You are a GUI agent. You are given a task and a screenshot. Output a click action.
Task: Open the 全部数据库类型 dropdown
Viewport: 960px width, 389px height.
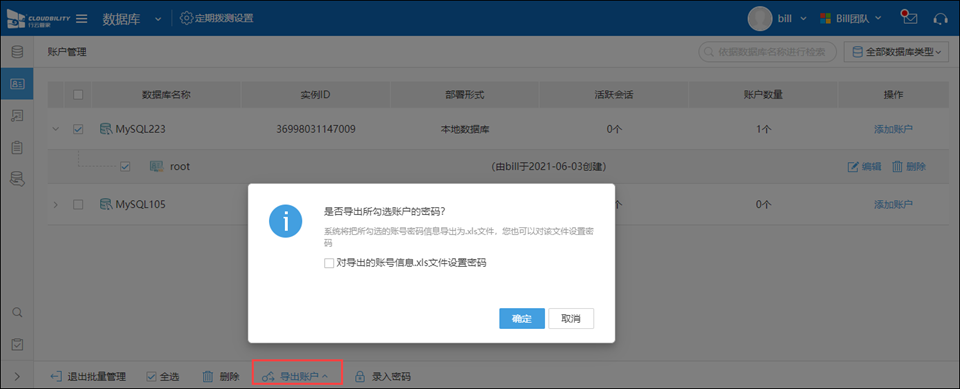tap(896, 53)
